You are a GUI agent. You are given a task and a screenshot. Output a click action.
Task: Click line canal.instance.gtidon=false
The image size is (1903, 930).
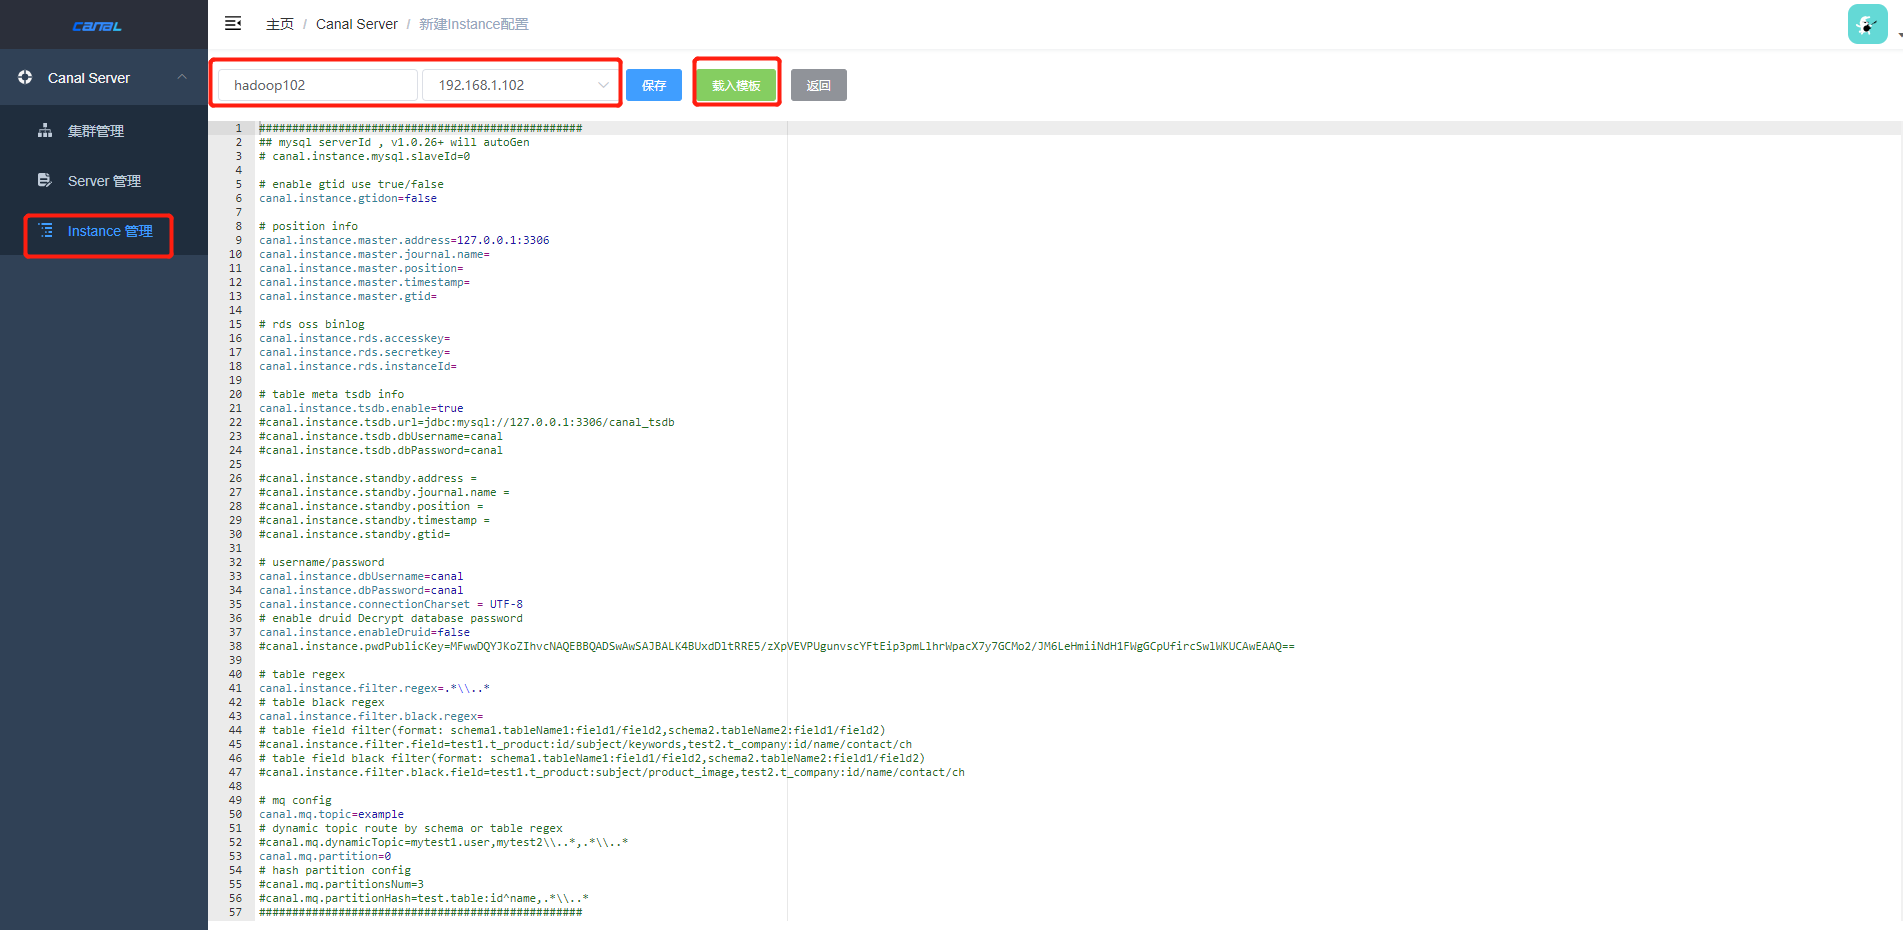click(x=348, y=198)
